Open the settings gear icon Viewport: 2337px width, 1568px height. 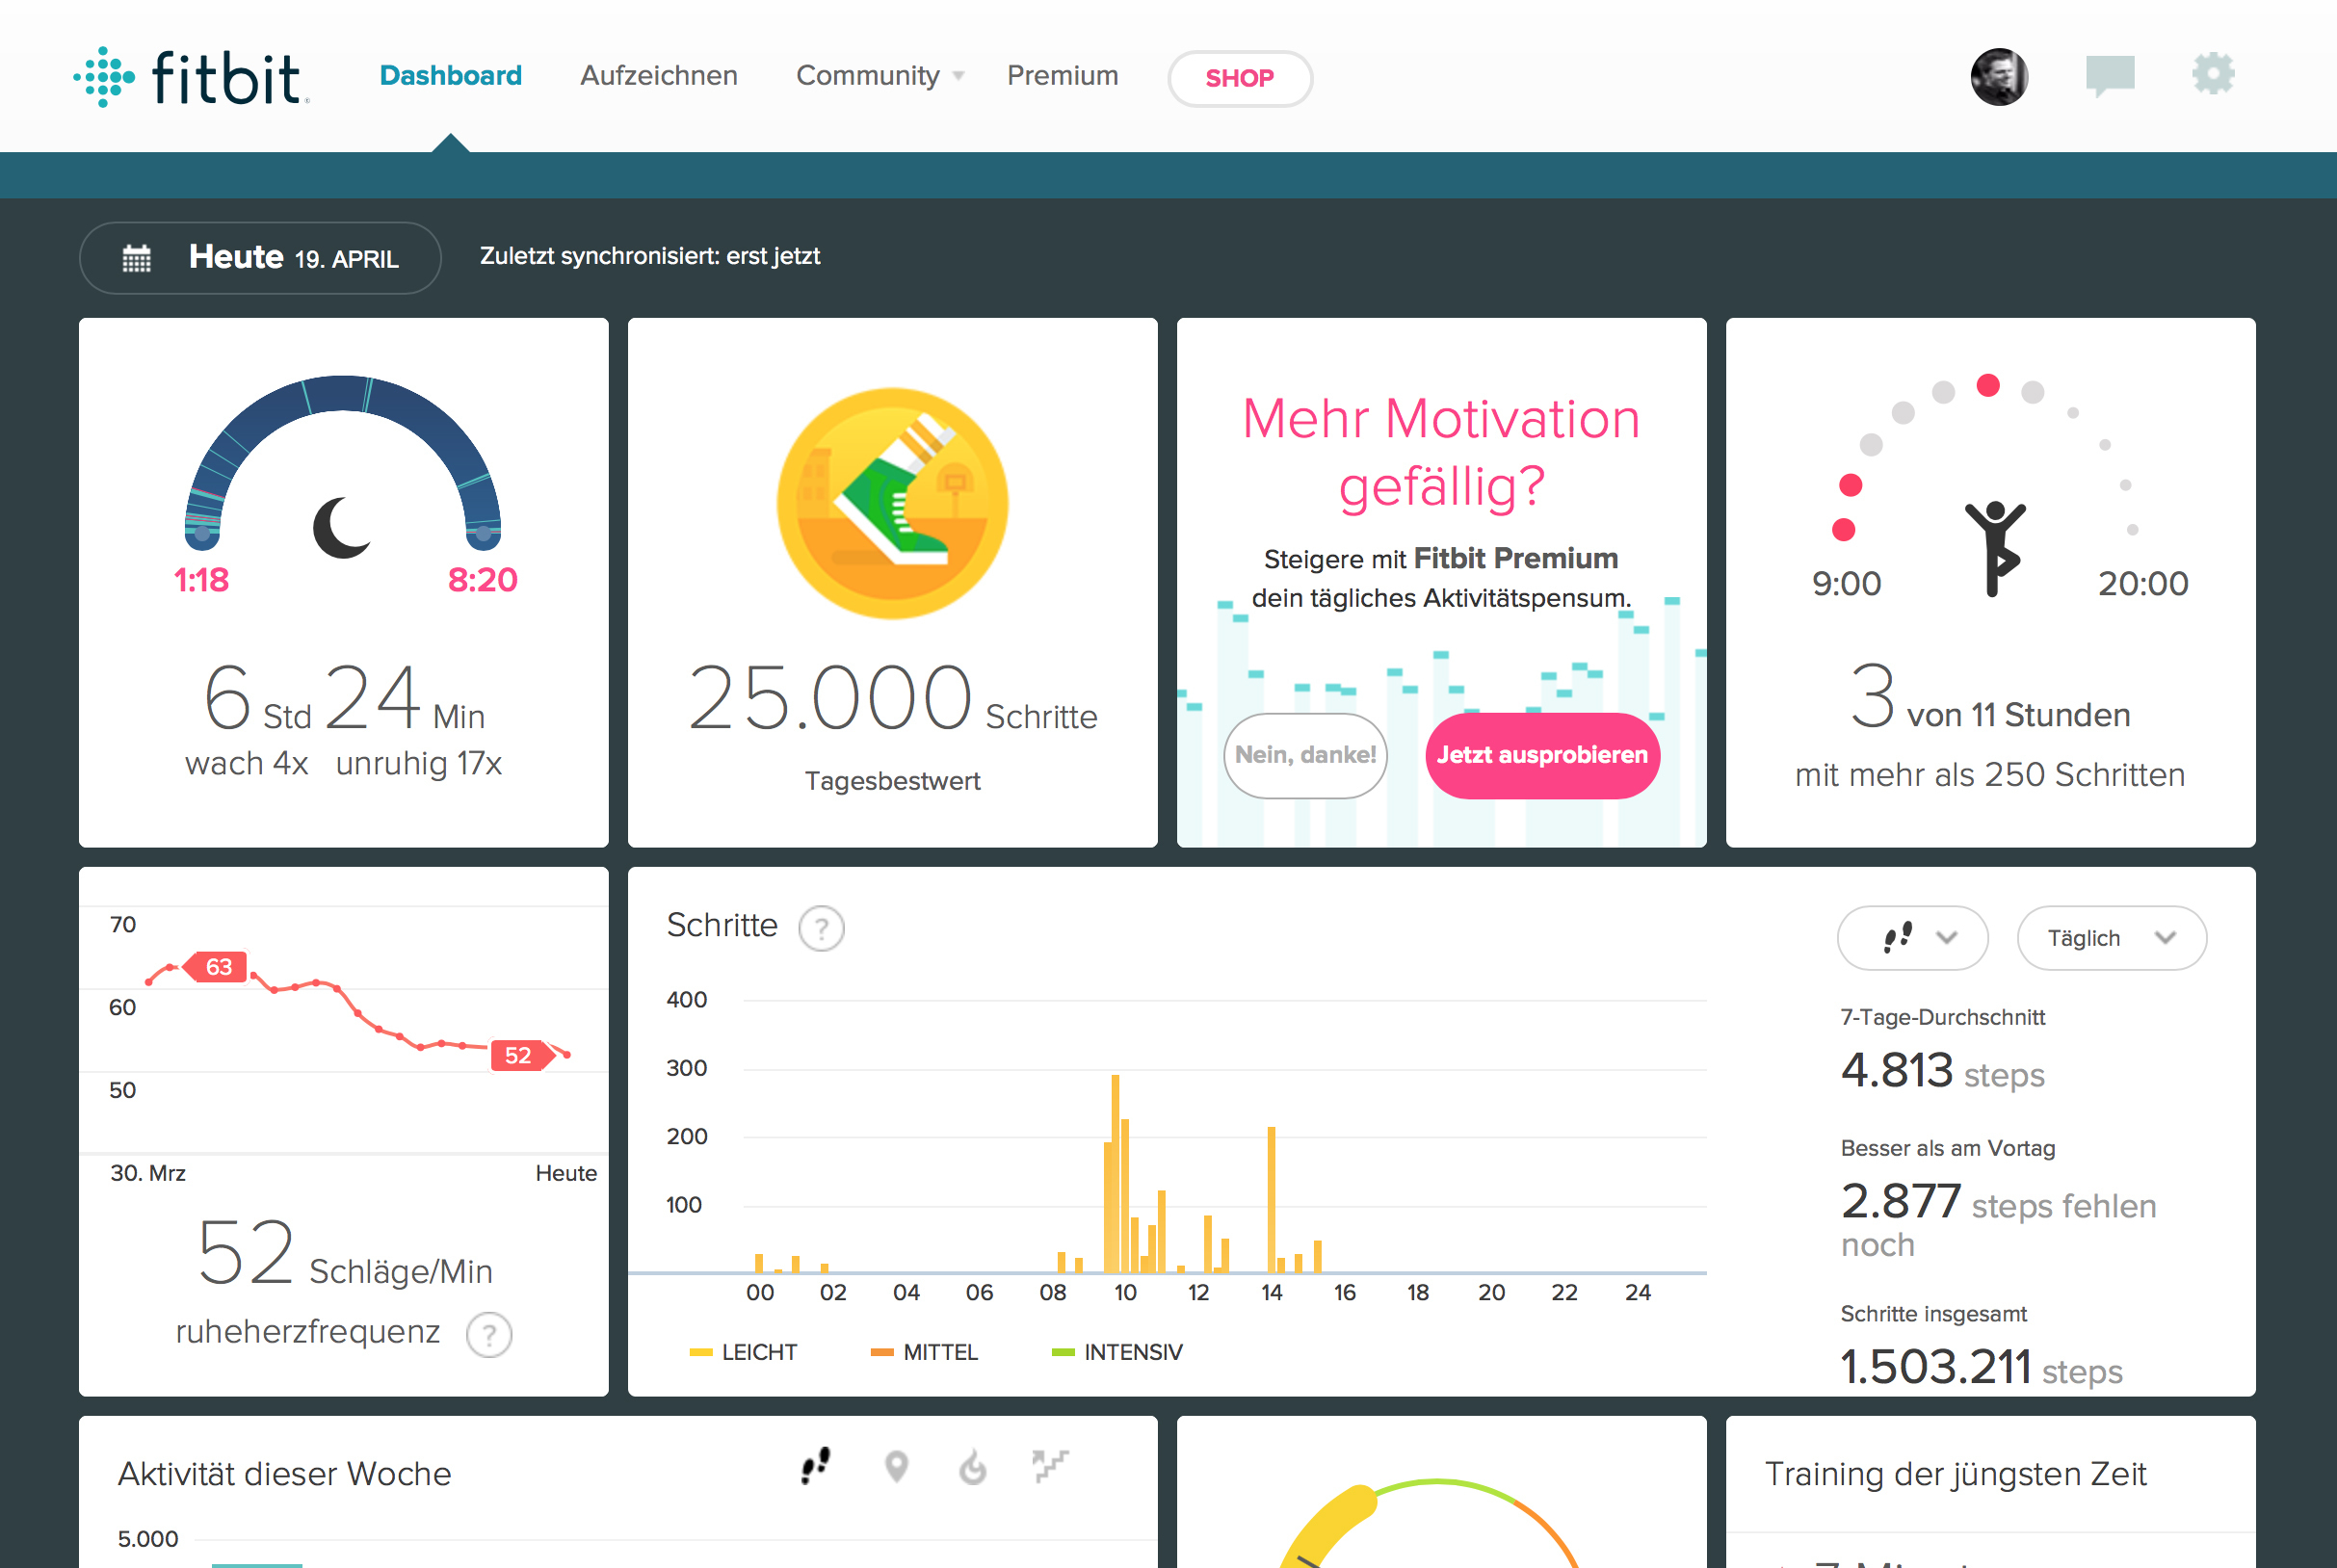coord(2212,74)
